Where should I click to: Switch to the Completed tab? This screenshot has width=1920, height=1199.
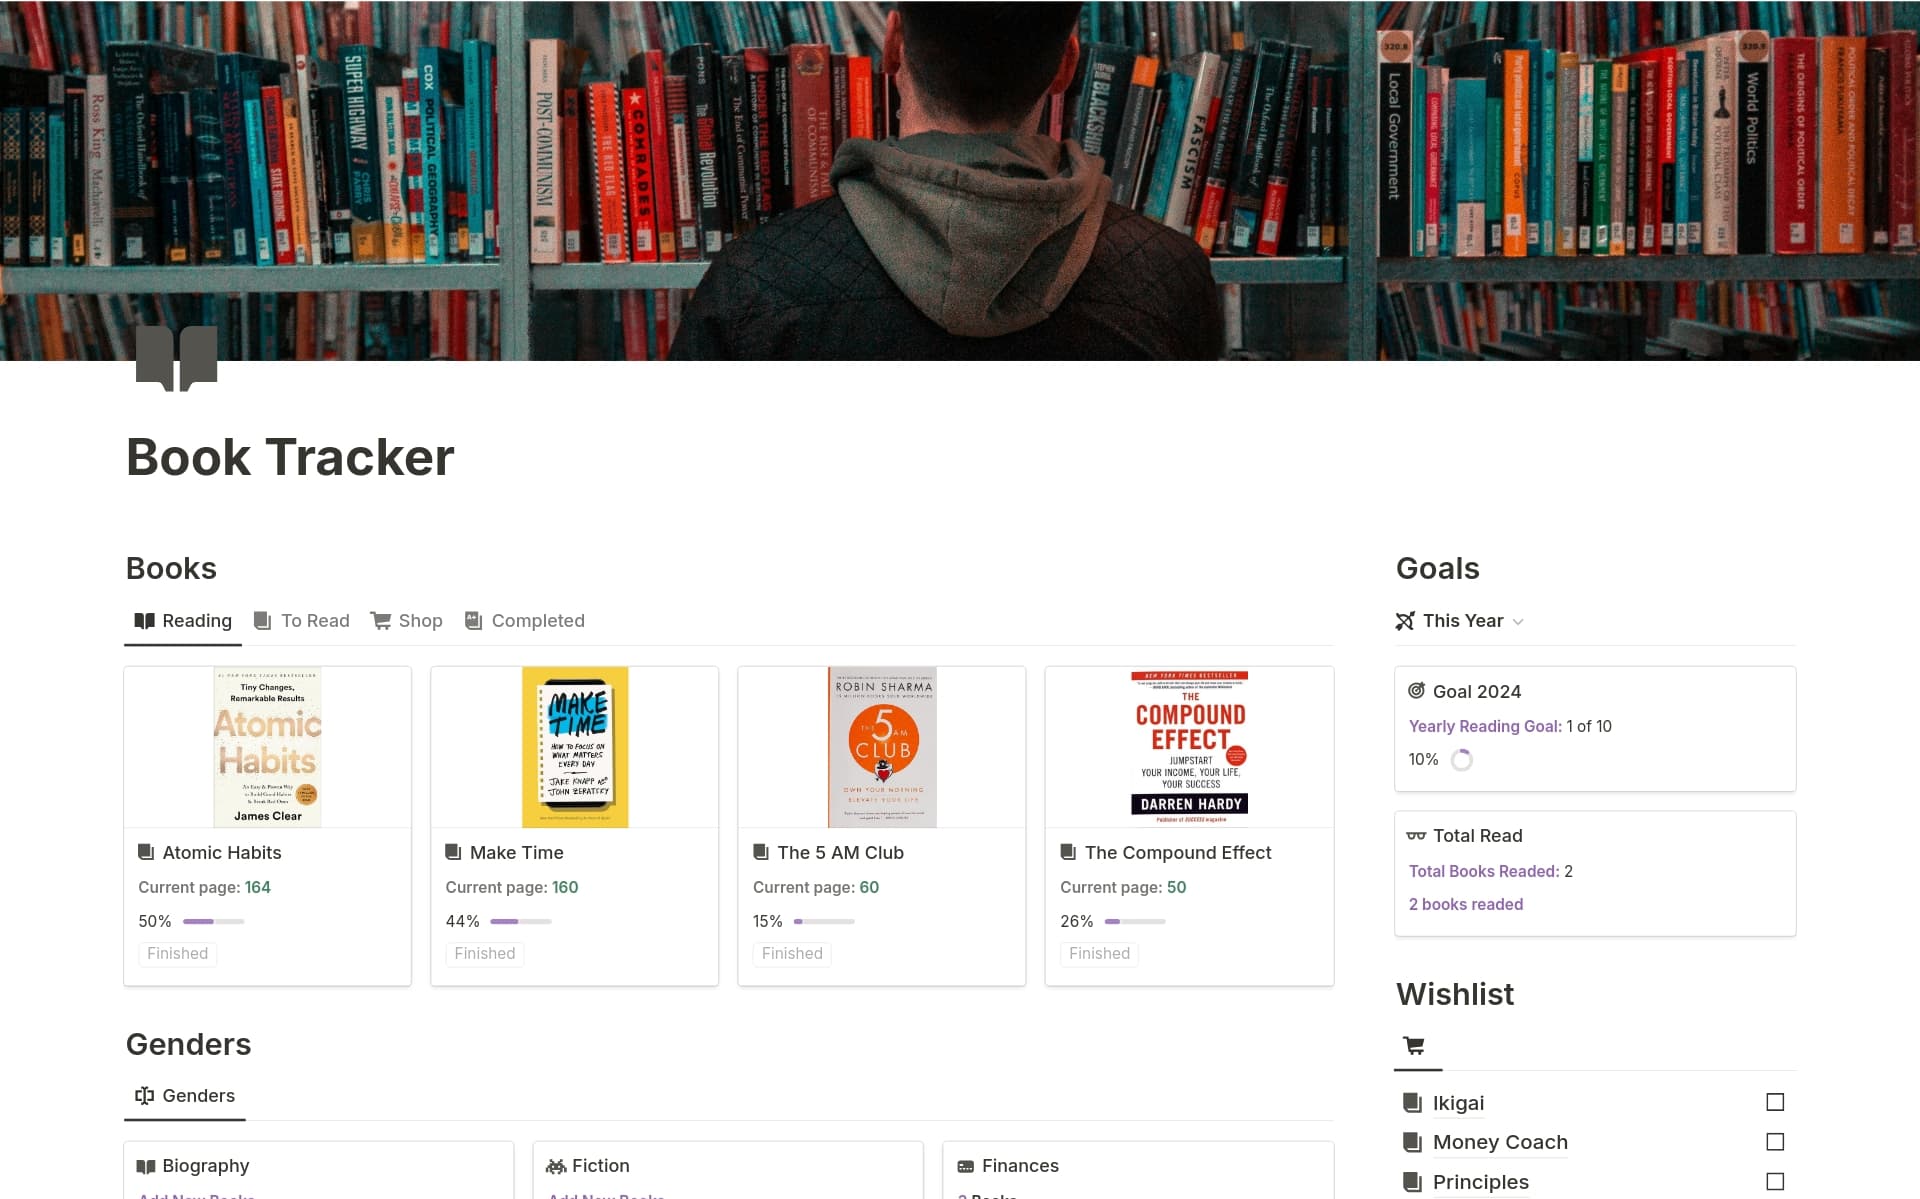coord(537,620)
